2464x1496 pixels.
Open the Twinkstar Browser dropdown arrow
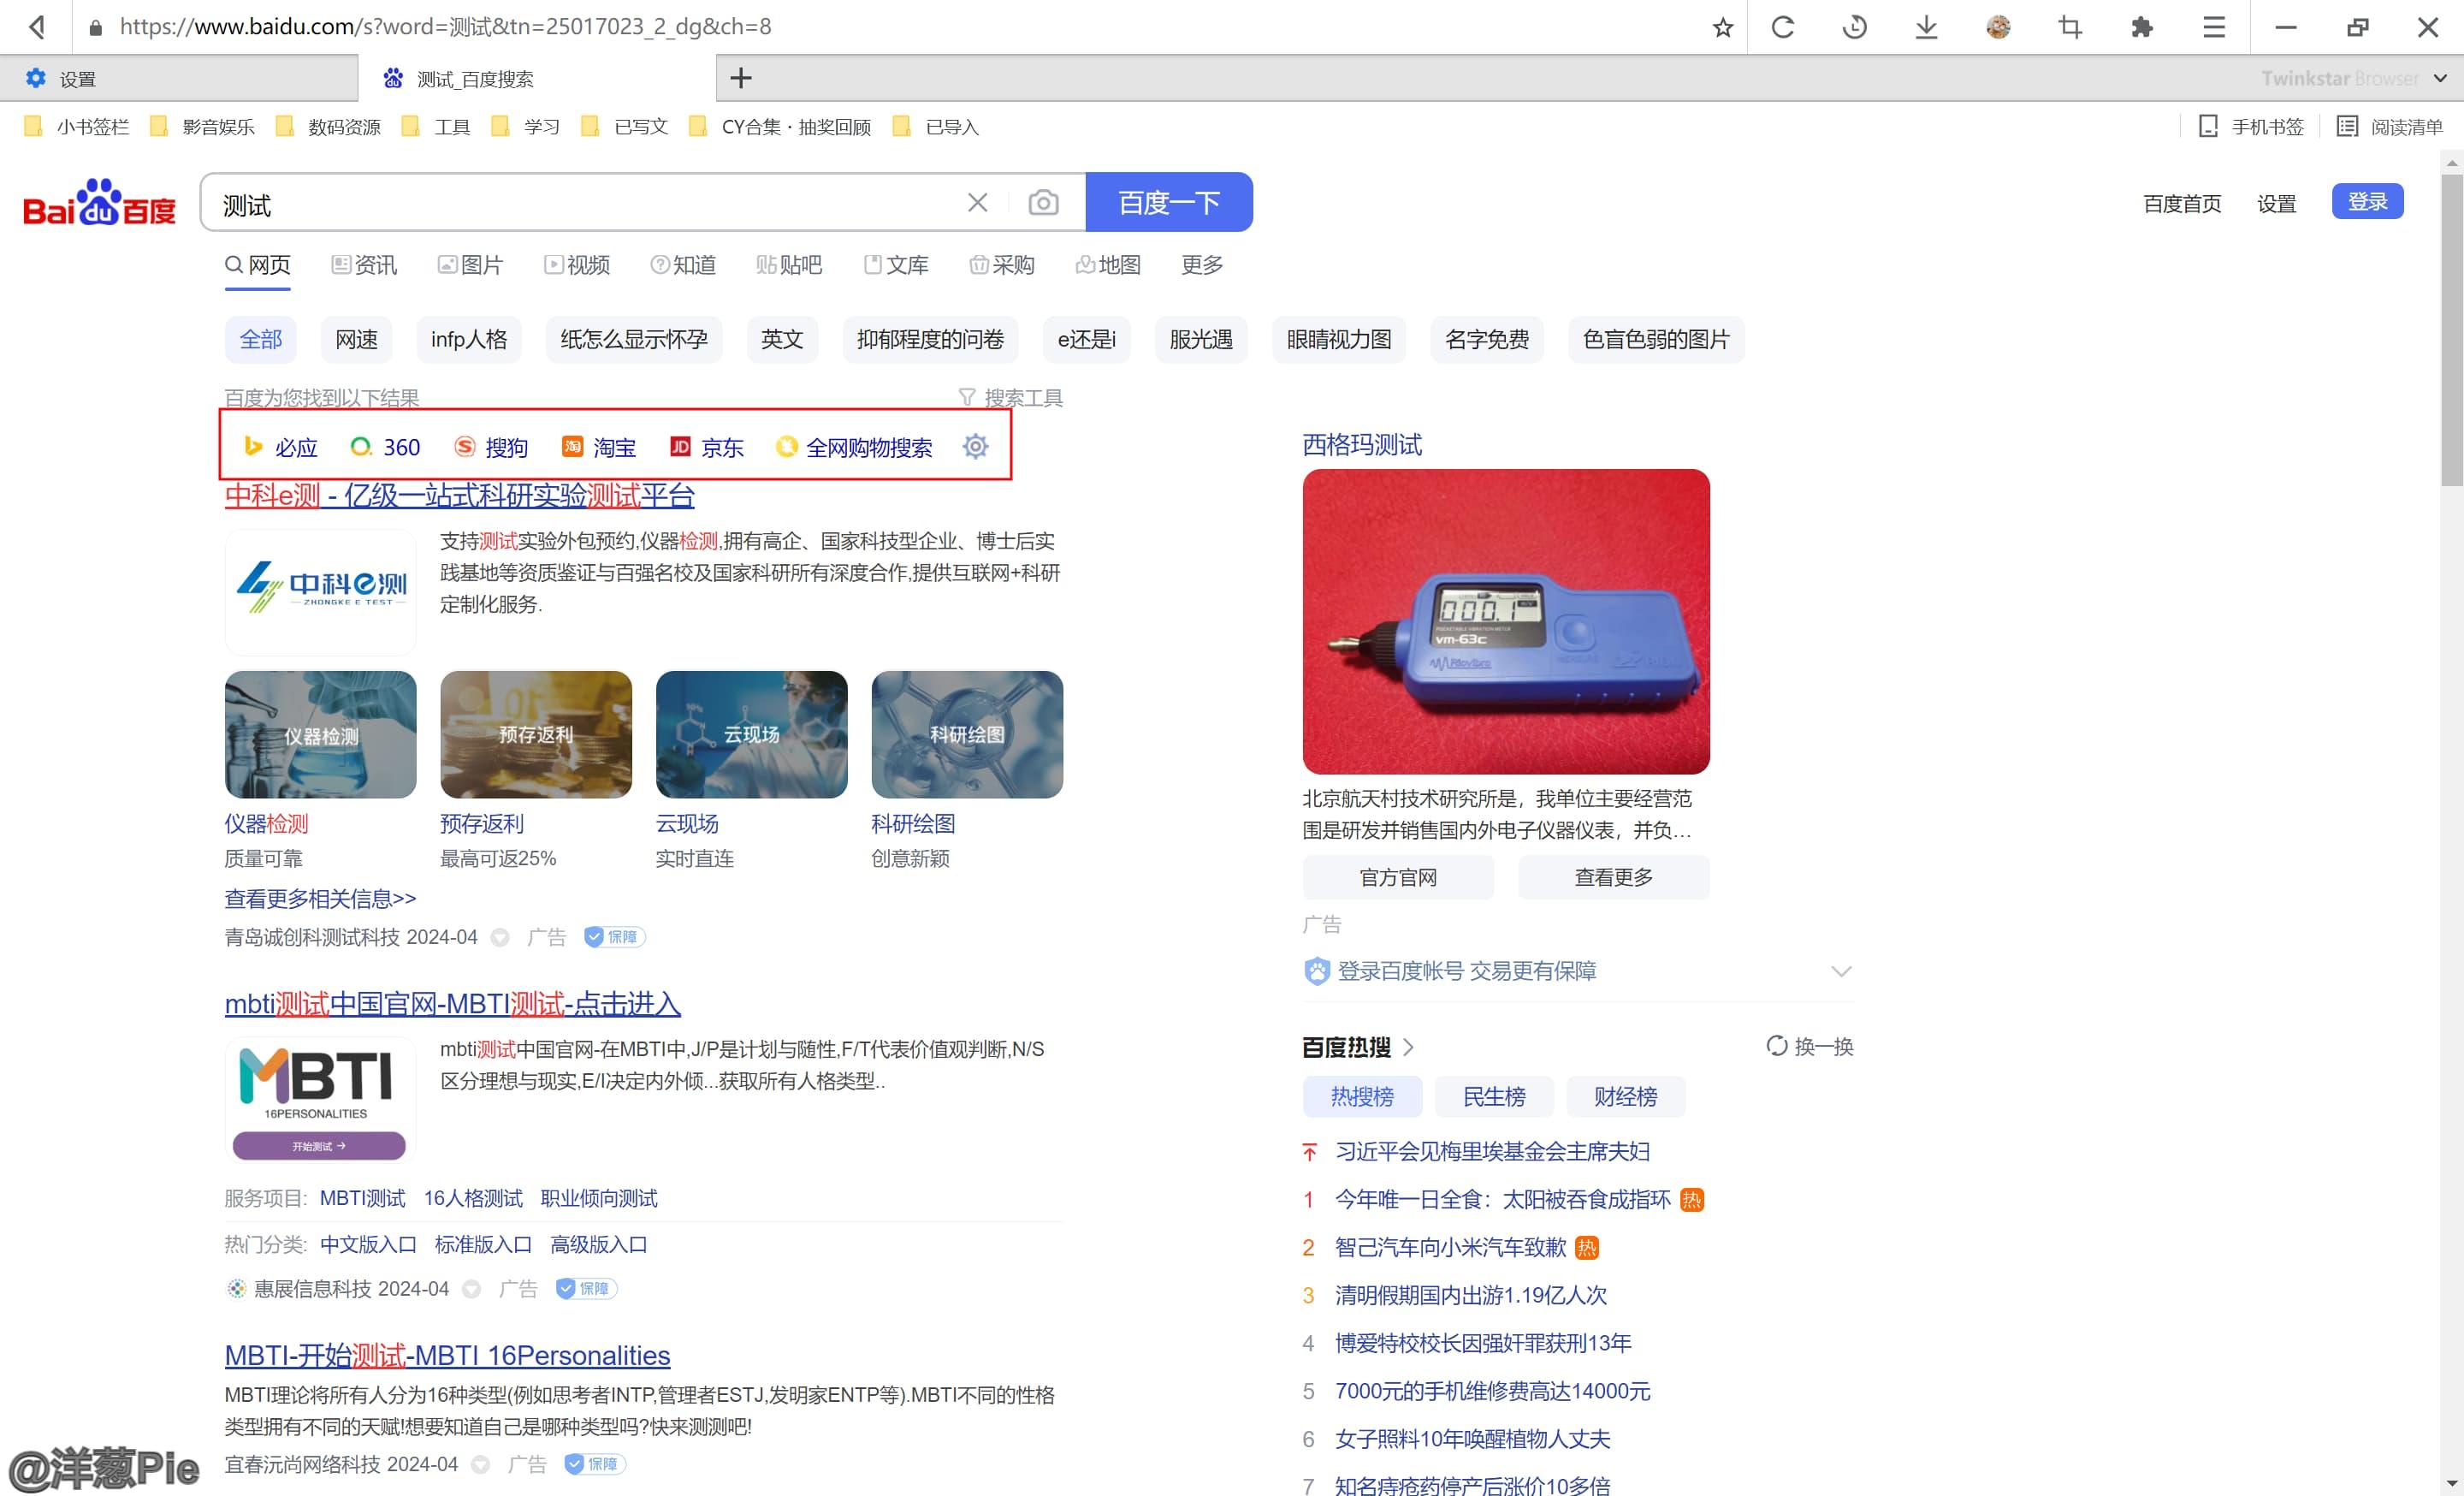point(2440,78)
